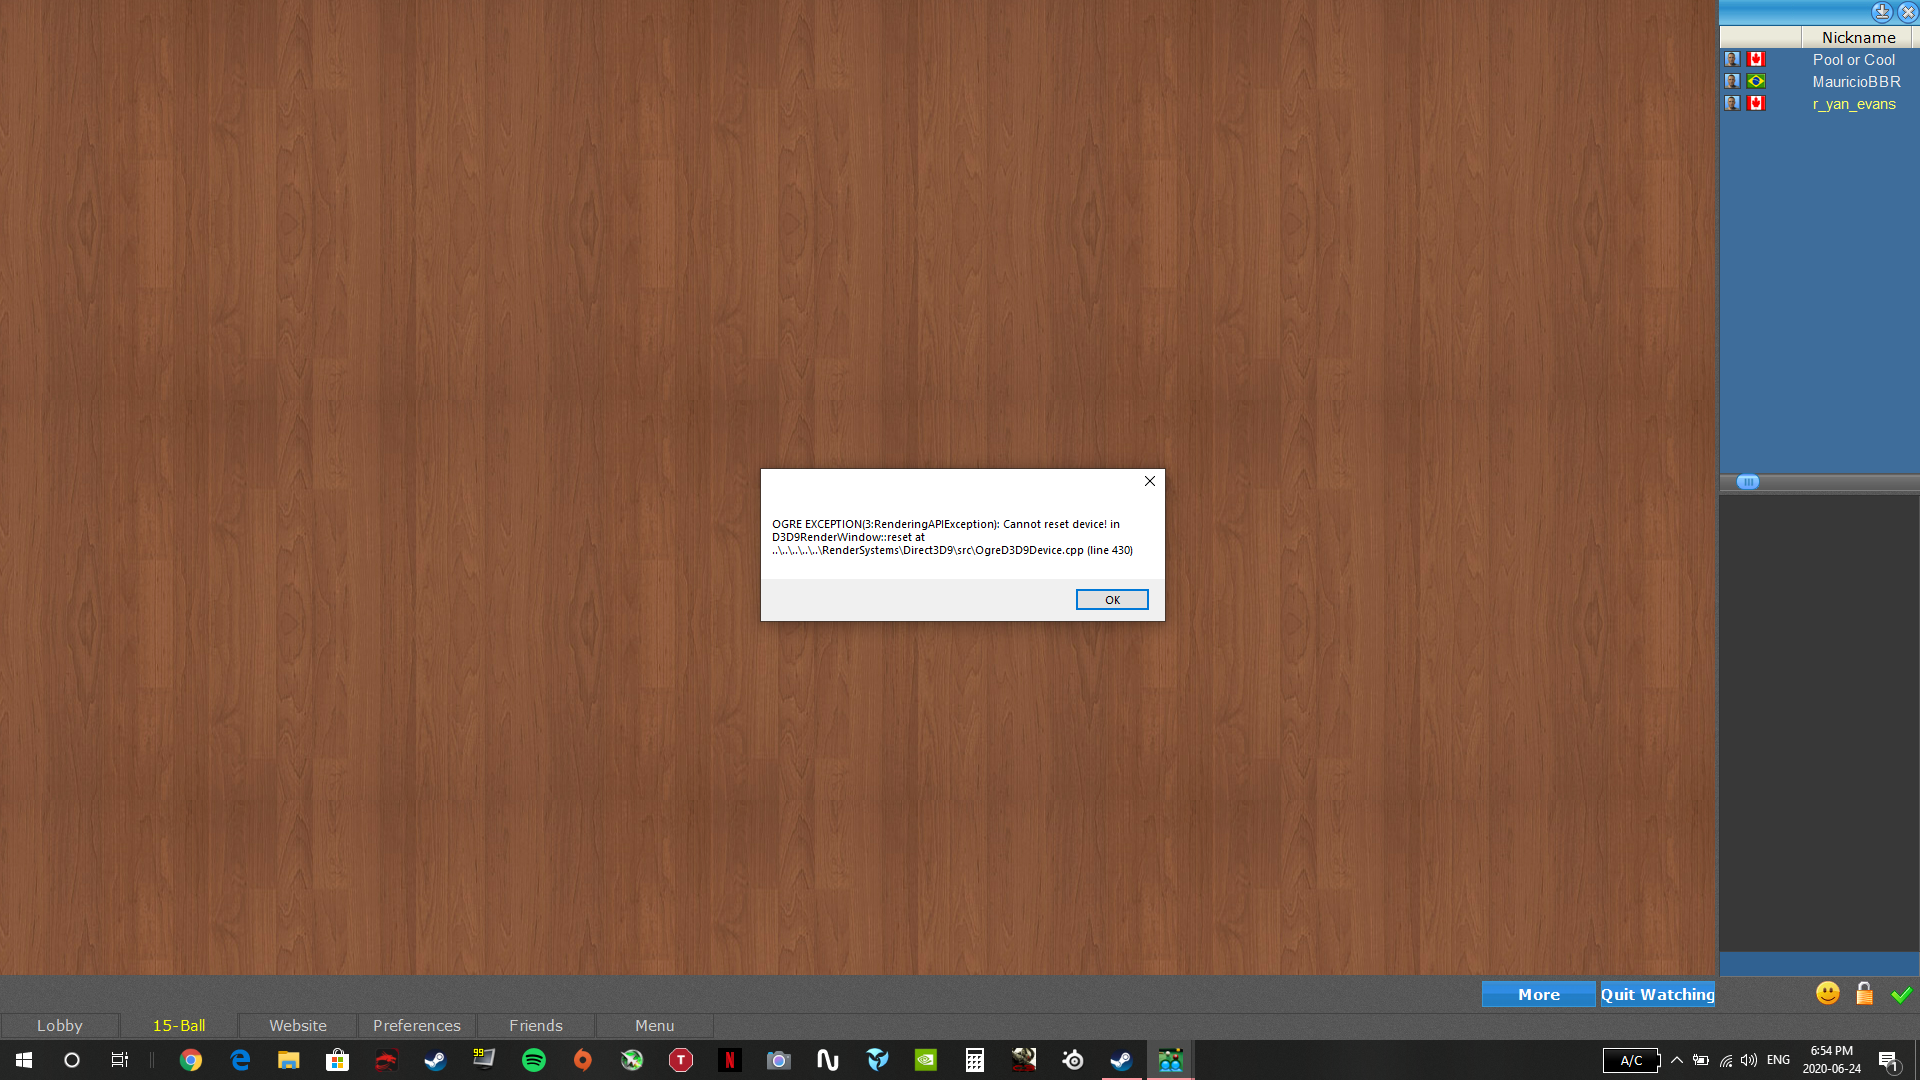This screenshot has width=1920, height=1080.
Task: Click the ENG language indicator
Action: pos(1778,1060)
